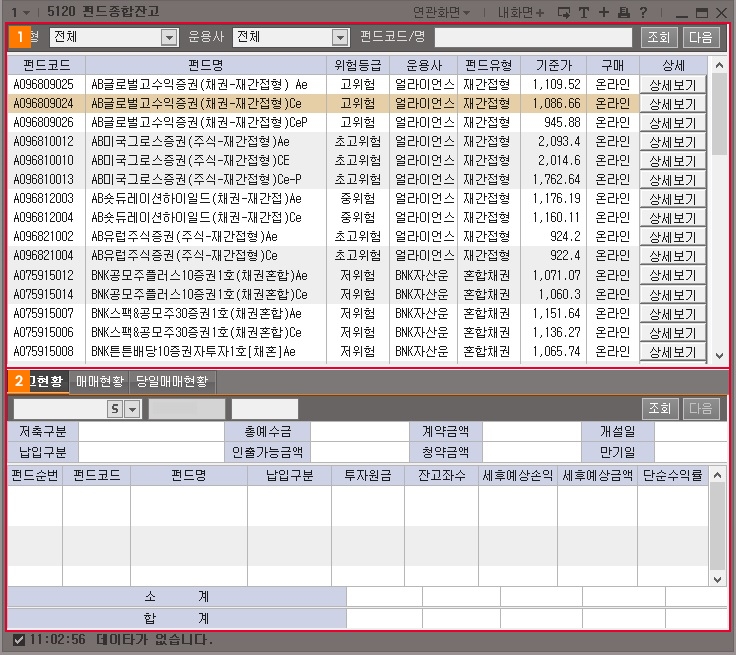The image size is (736, 655).
Task: Sort by 펀드코드 column header
Action: pyautogui.click(x=46, y=65)
